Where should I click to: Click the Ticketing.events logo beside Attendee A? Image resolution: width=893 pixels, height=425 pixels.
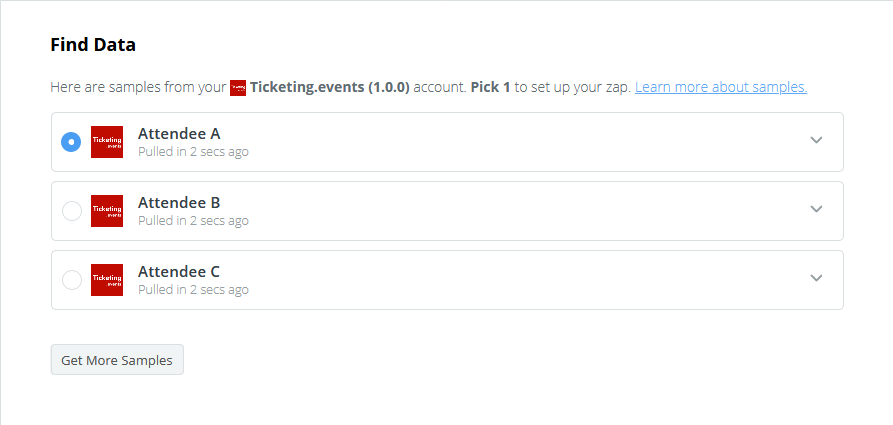[x=107, y=142]
